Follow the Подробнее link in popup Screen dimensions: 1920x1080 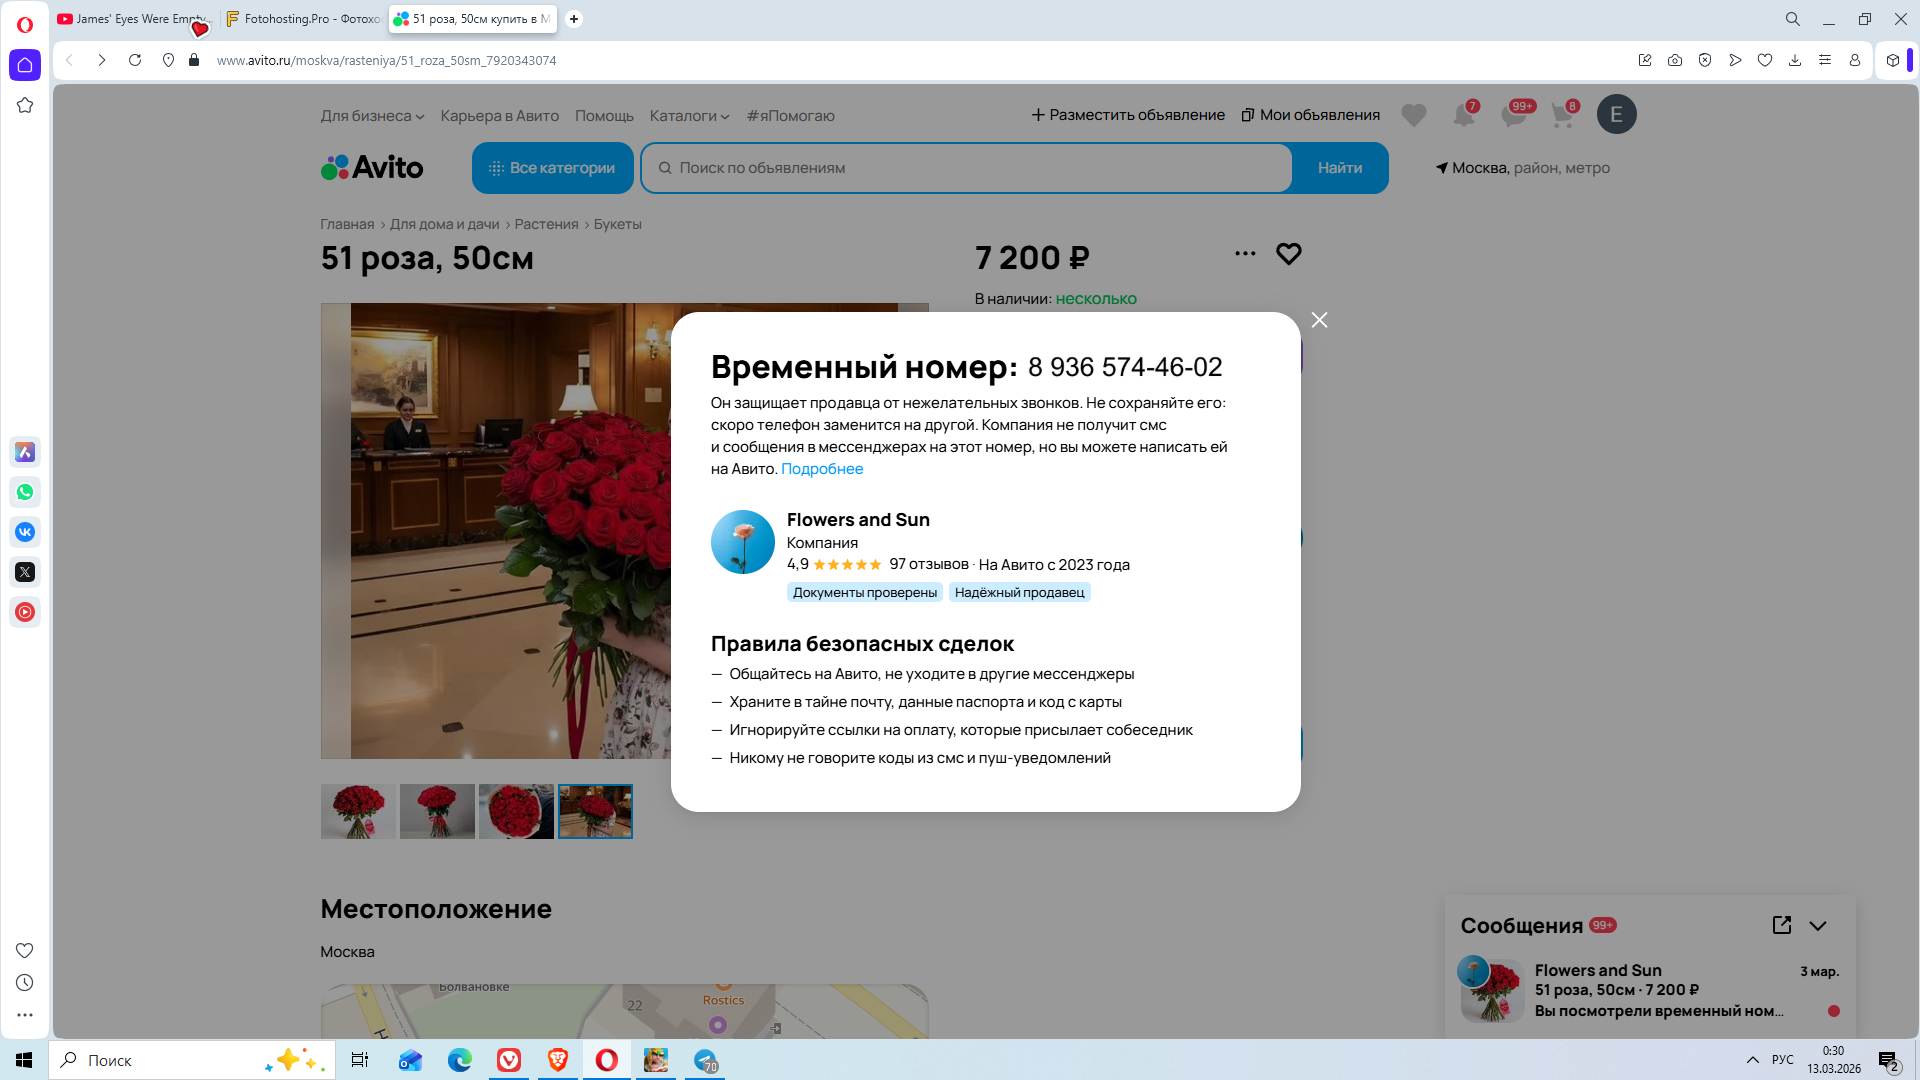(x=821, y=469)
